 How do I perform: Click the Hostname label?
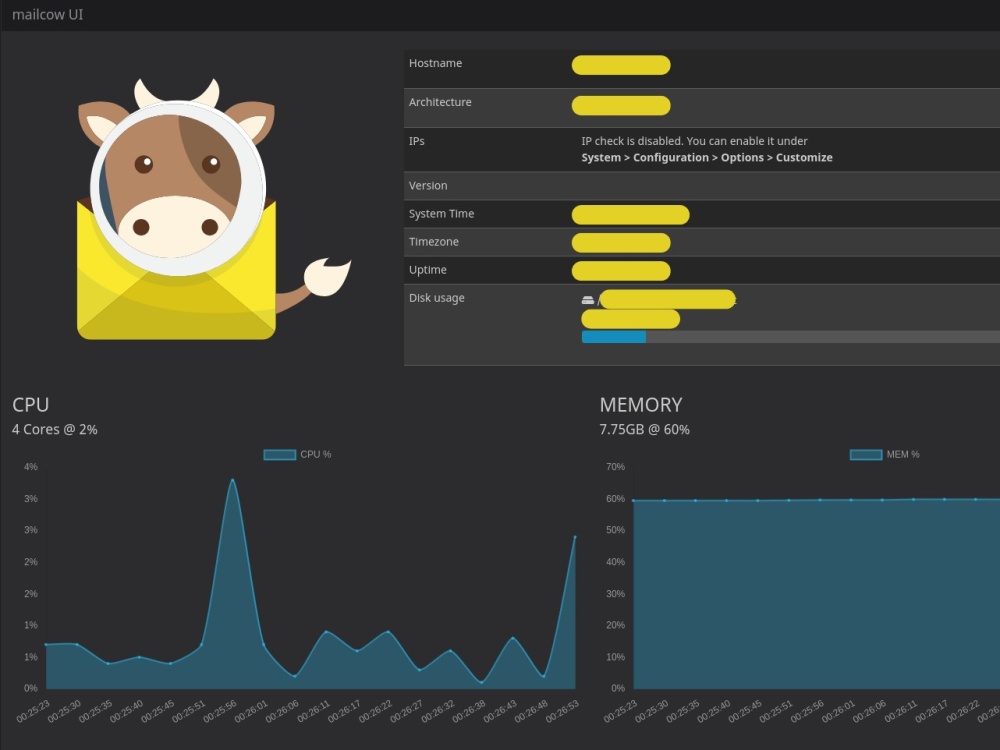pyautogui.click(x=435, y=63)
